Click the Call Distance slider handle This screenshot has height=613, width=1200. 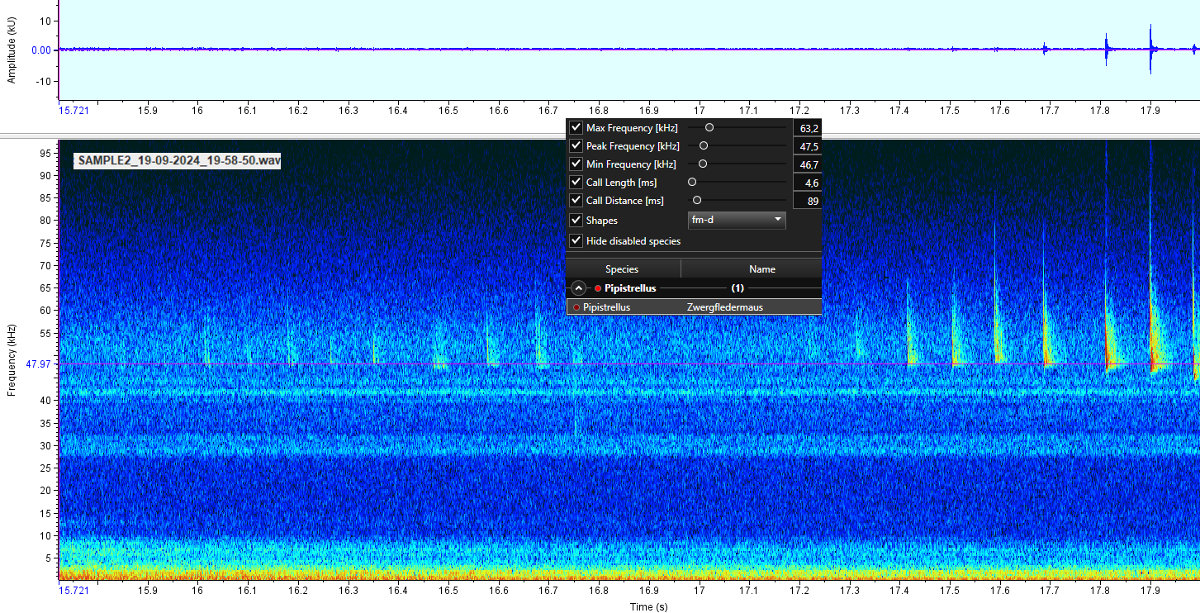[697, 200]
